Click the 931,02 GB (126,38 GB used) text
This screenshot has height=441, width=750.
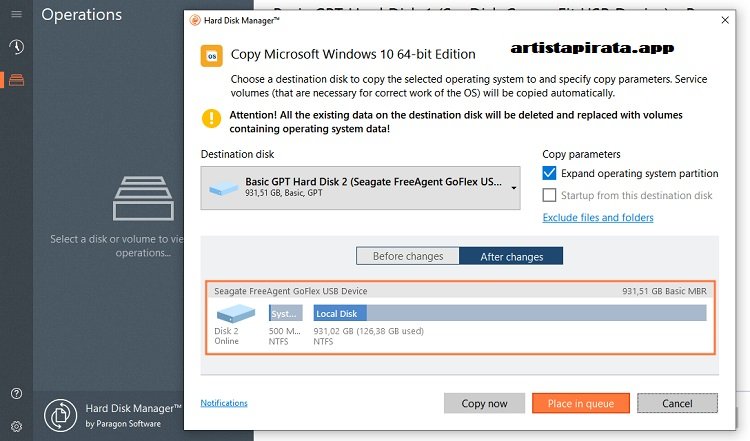coord(368,331)
